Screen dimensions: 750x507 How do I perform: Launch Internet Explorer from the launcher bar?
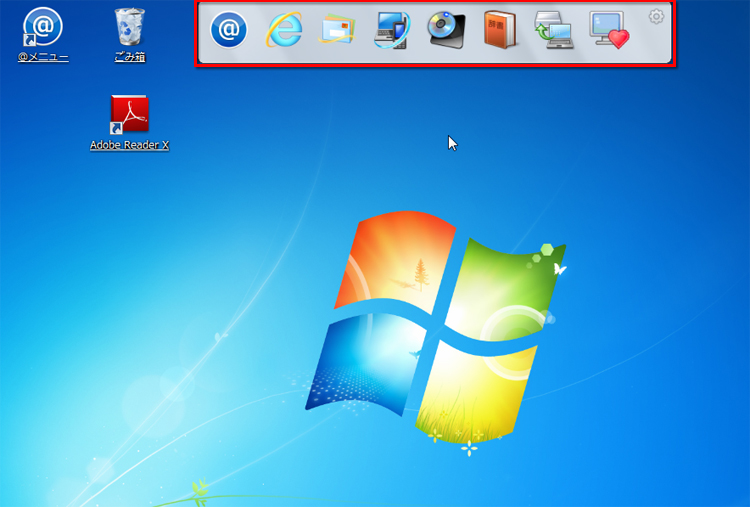[x=284, y=30]
